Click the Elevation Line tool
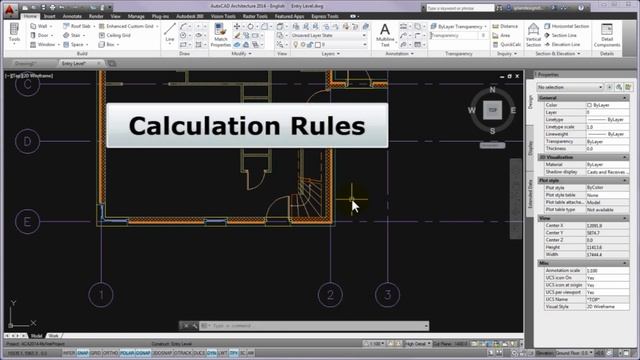The height and width of the screenshot is (360, 640). tap(562, 44)
